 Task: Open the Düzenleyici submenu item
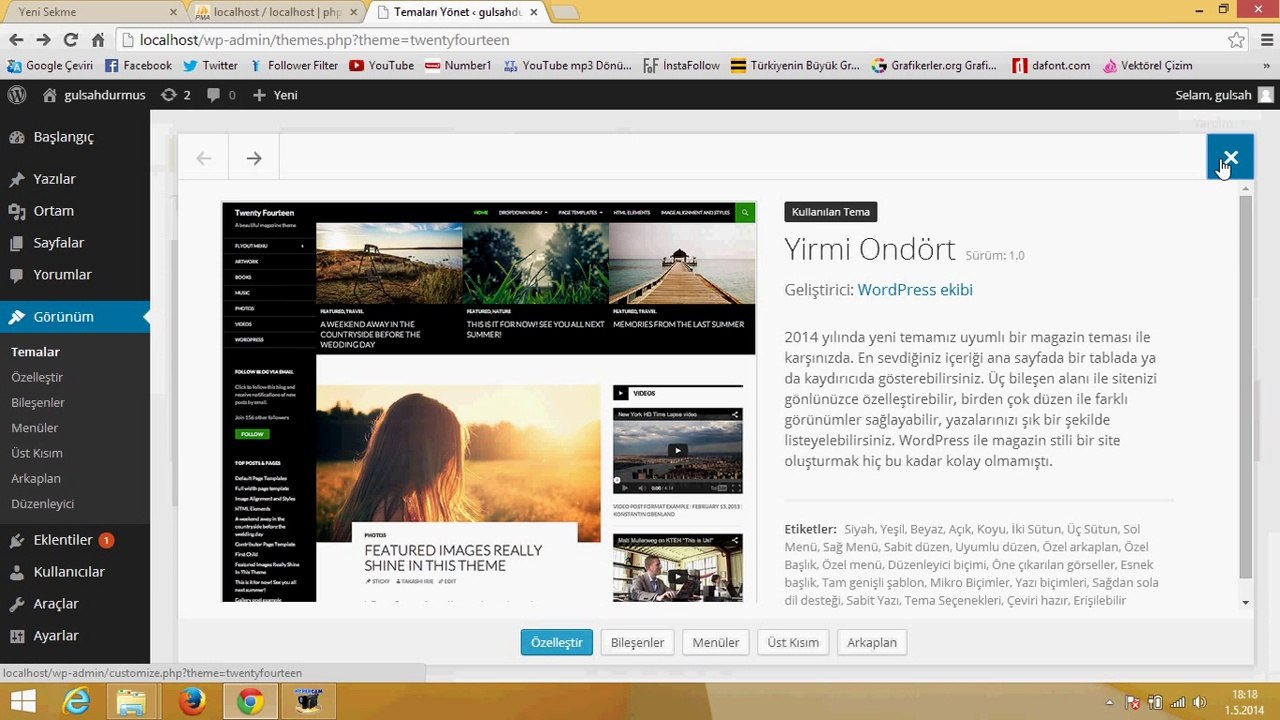click(x=42, y=504)
